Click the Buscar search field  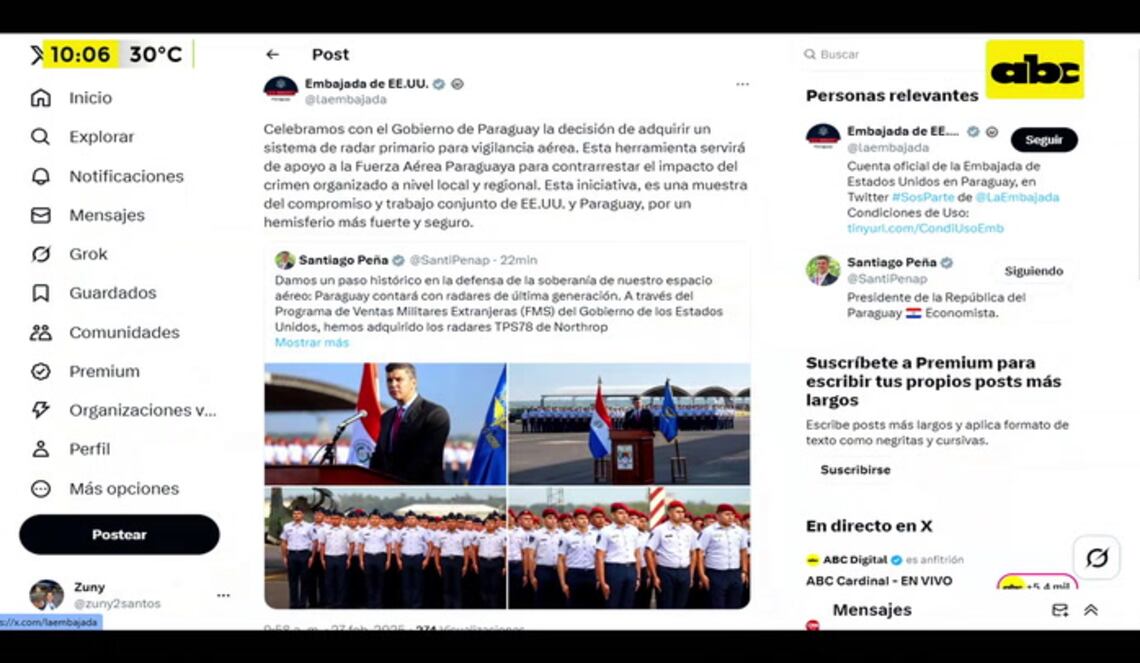coord(891,55)
